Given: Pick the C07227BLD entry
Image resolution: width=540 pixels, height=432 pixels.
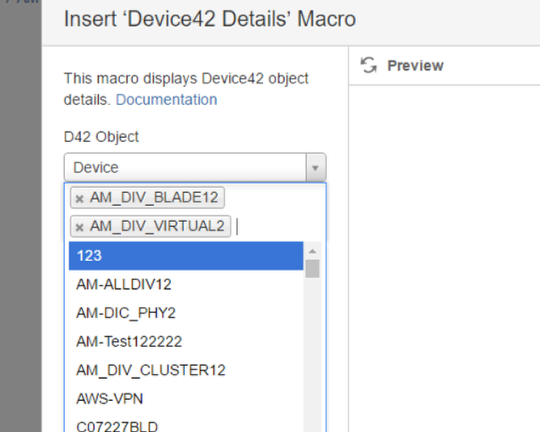Looking at the screenshot, I should [x=186, y=425].
